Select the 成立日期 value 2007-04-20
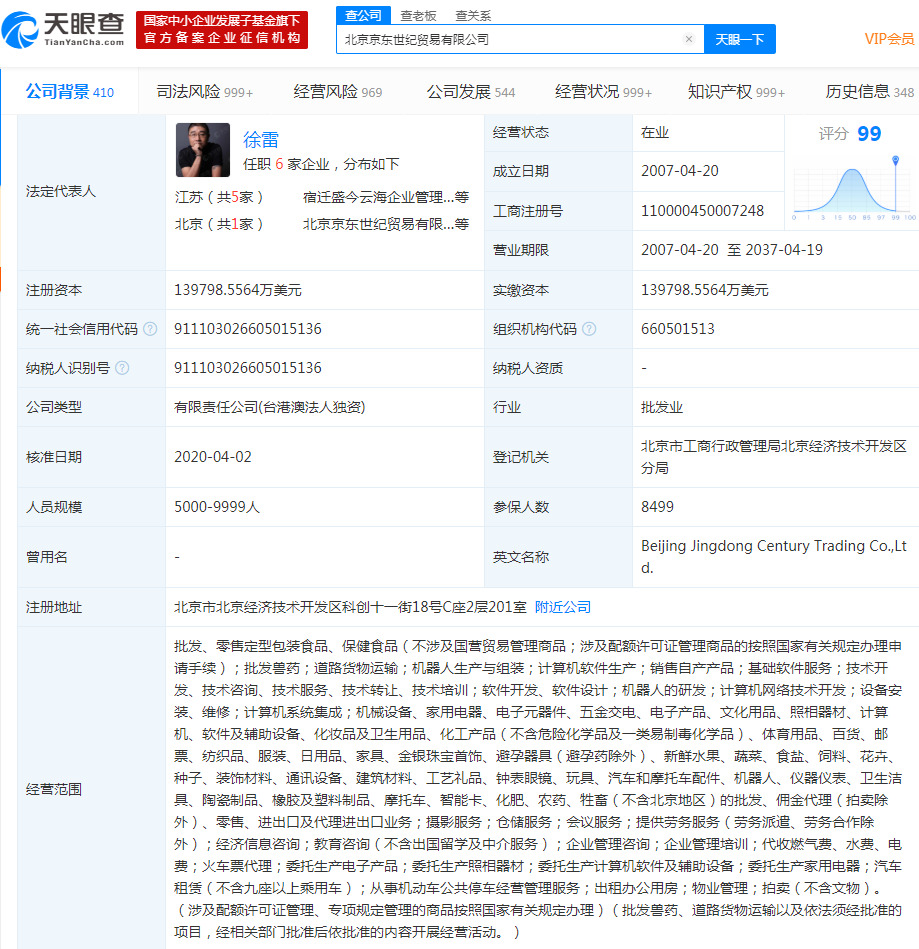This screenshot has height=949, width=919. tap(680, 171)
